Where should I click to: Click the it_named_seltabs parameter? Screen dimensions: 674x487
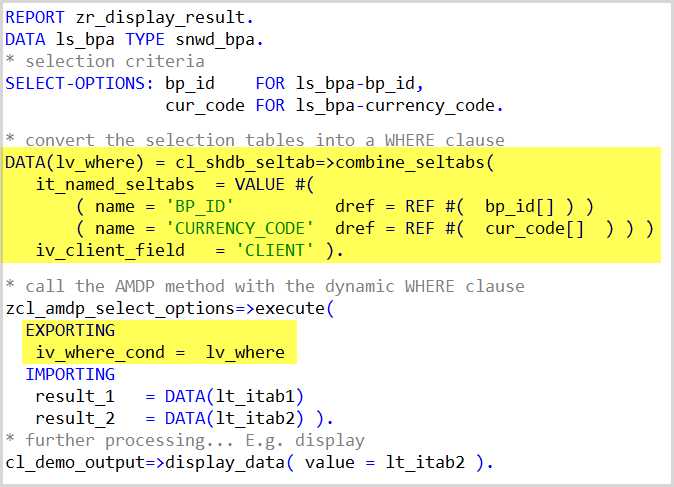115,185
